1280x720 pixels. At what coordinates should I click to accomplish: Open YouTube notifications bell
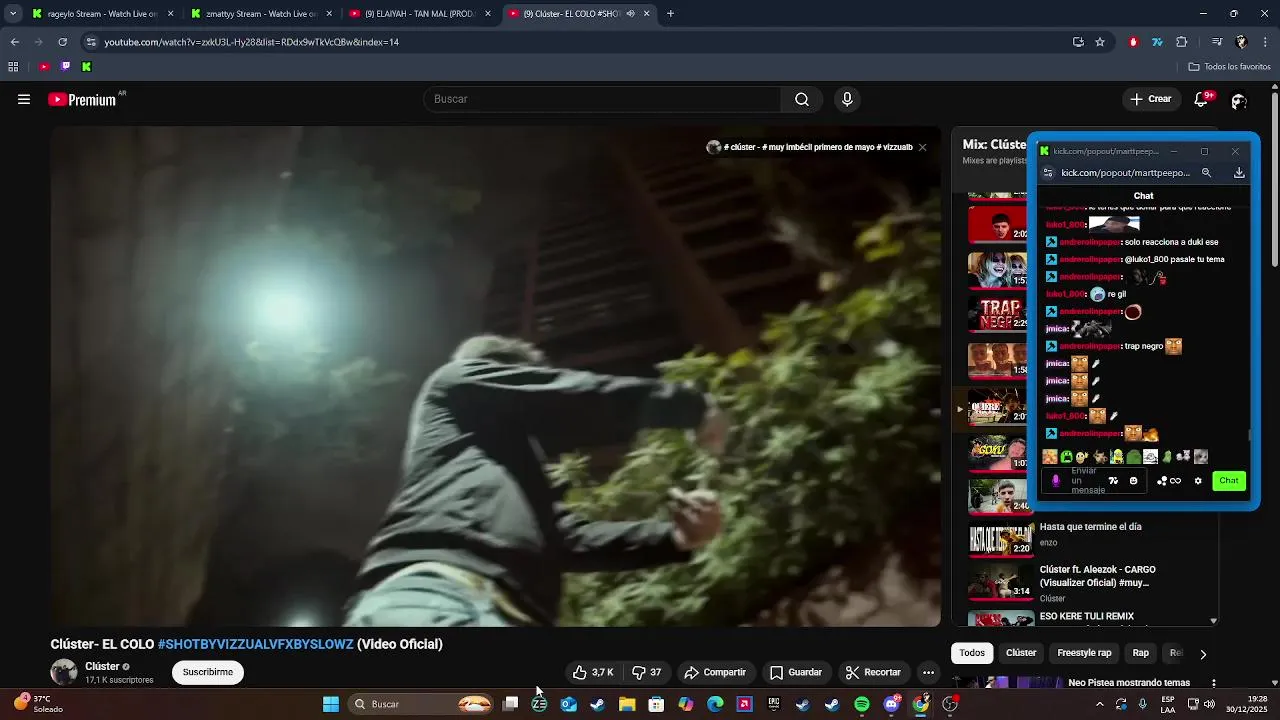(1202, 99)
